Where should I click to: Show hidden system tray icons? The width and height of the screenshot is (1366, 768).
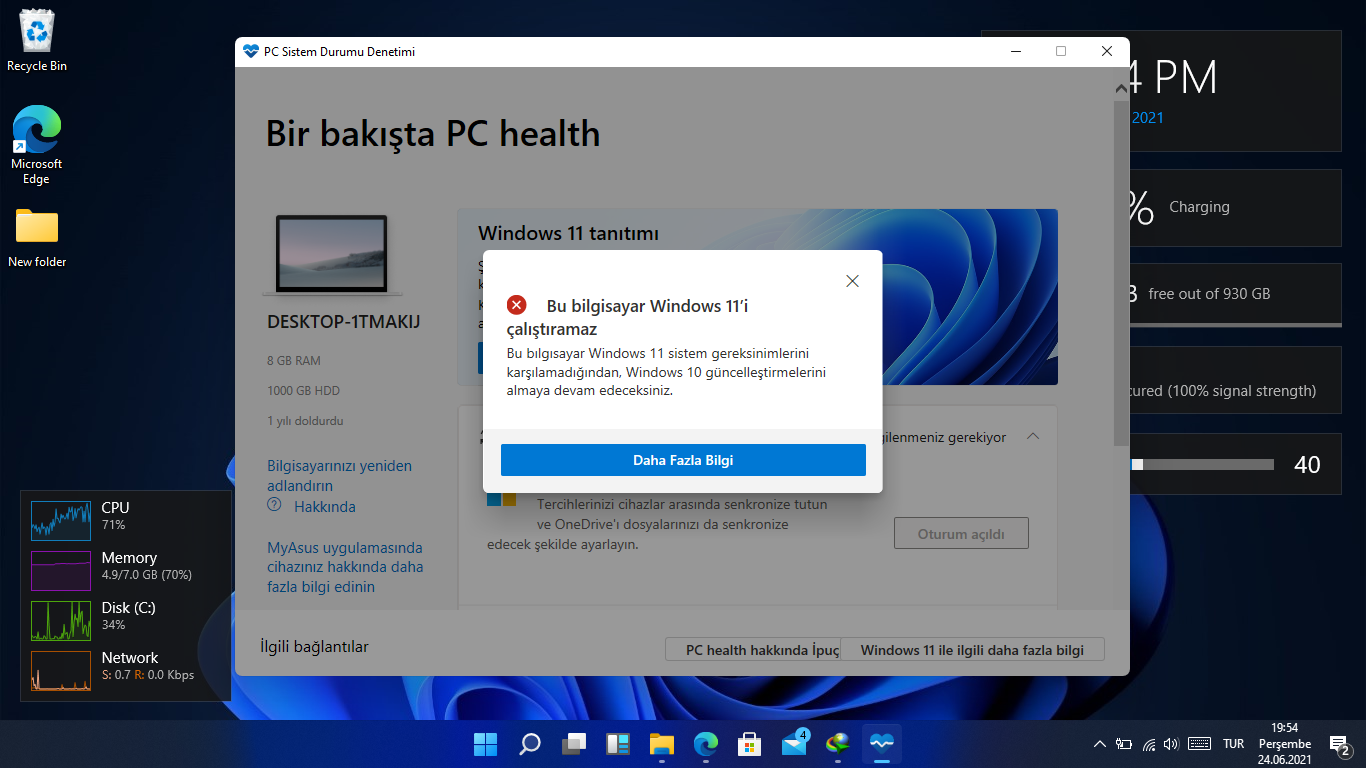pyautogui.click(x=1100, y=744)
